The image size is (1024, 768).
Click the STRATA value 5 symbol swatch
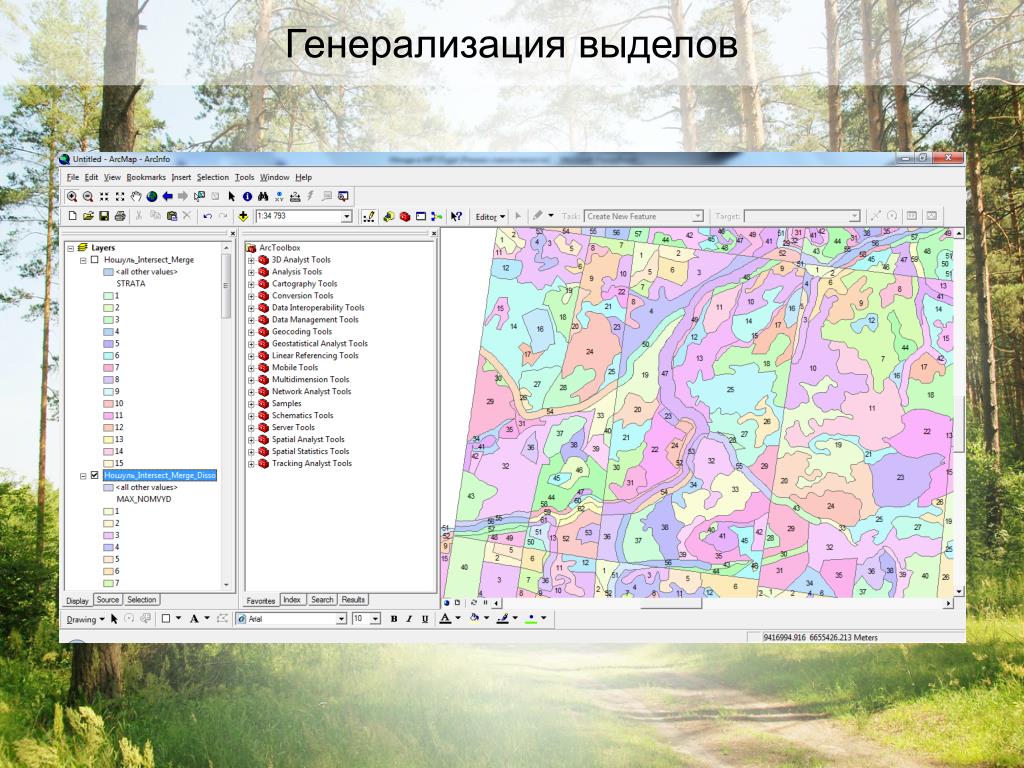tap(108, 344)
